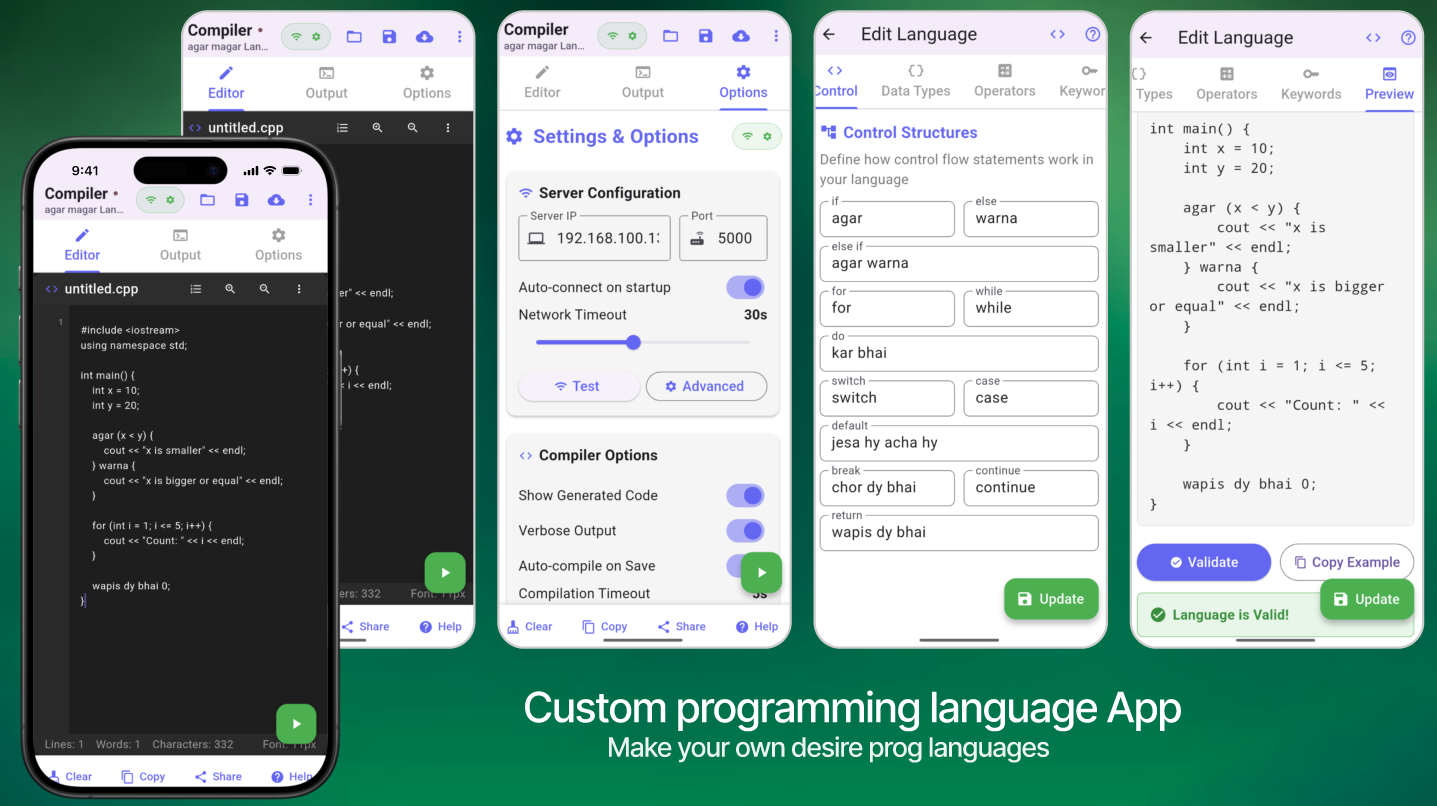Viewport: 1437px width, 806px height.
Task: Switch to the Output tab
Action: tap(180, 245)
